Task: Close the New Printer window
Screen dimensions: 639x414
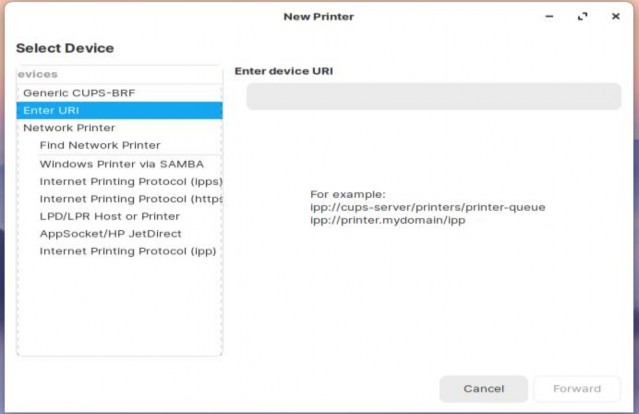Action: pyautogui.click(x=613, y=17)
